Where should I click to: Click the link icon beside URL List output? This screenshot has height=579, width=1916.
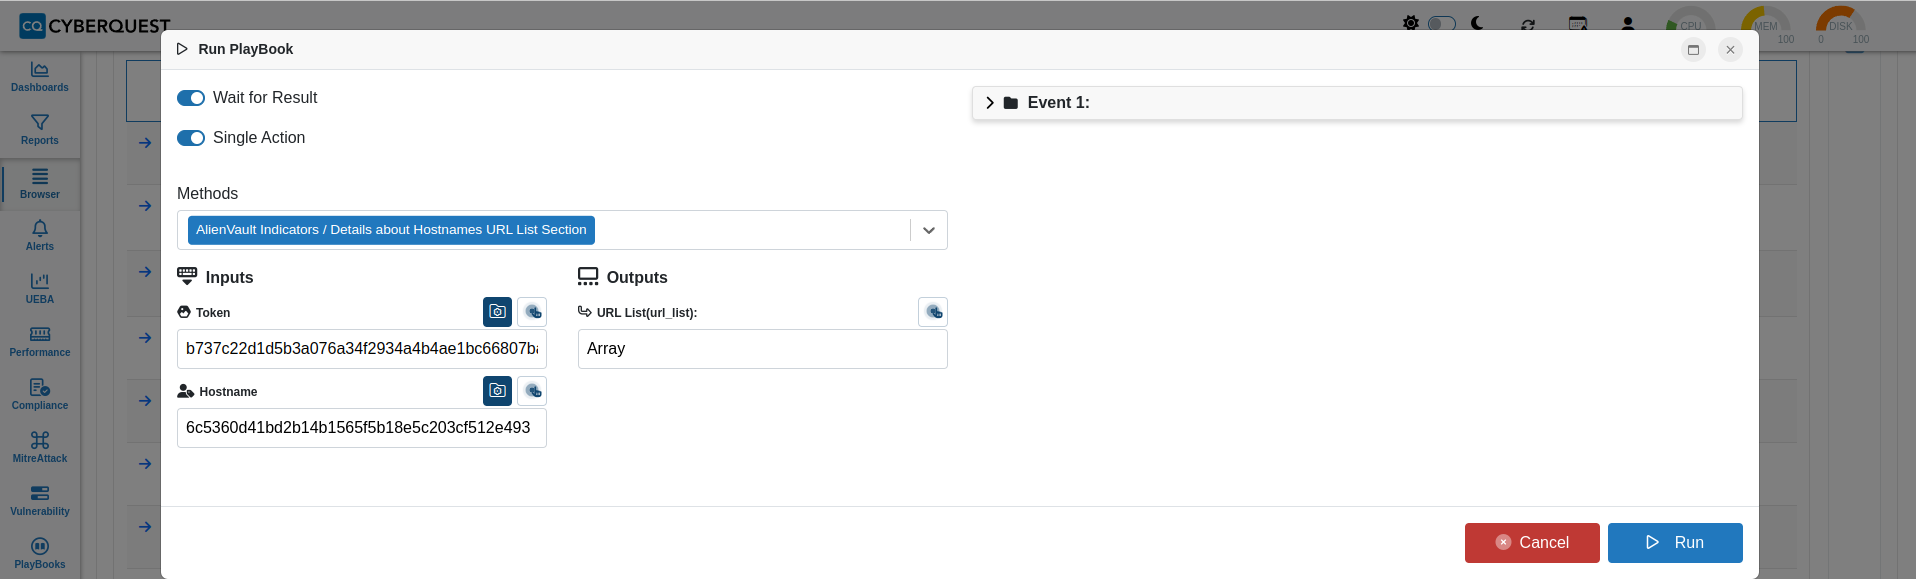933,312
